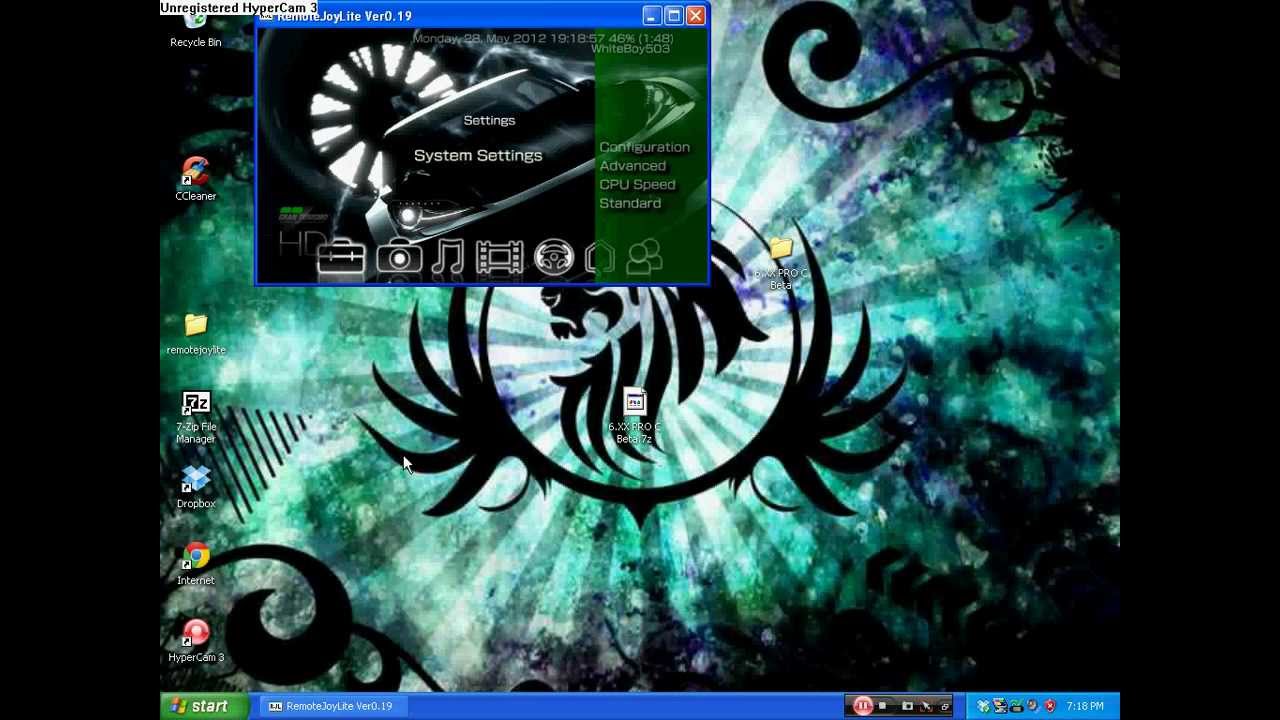Select System Settings in the PSP menu
1280x720 pixels.
[478, 155]
